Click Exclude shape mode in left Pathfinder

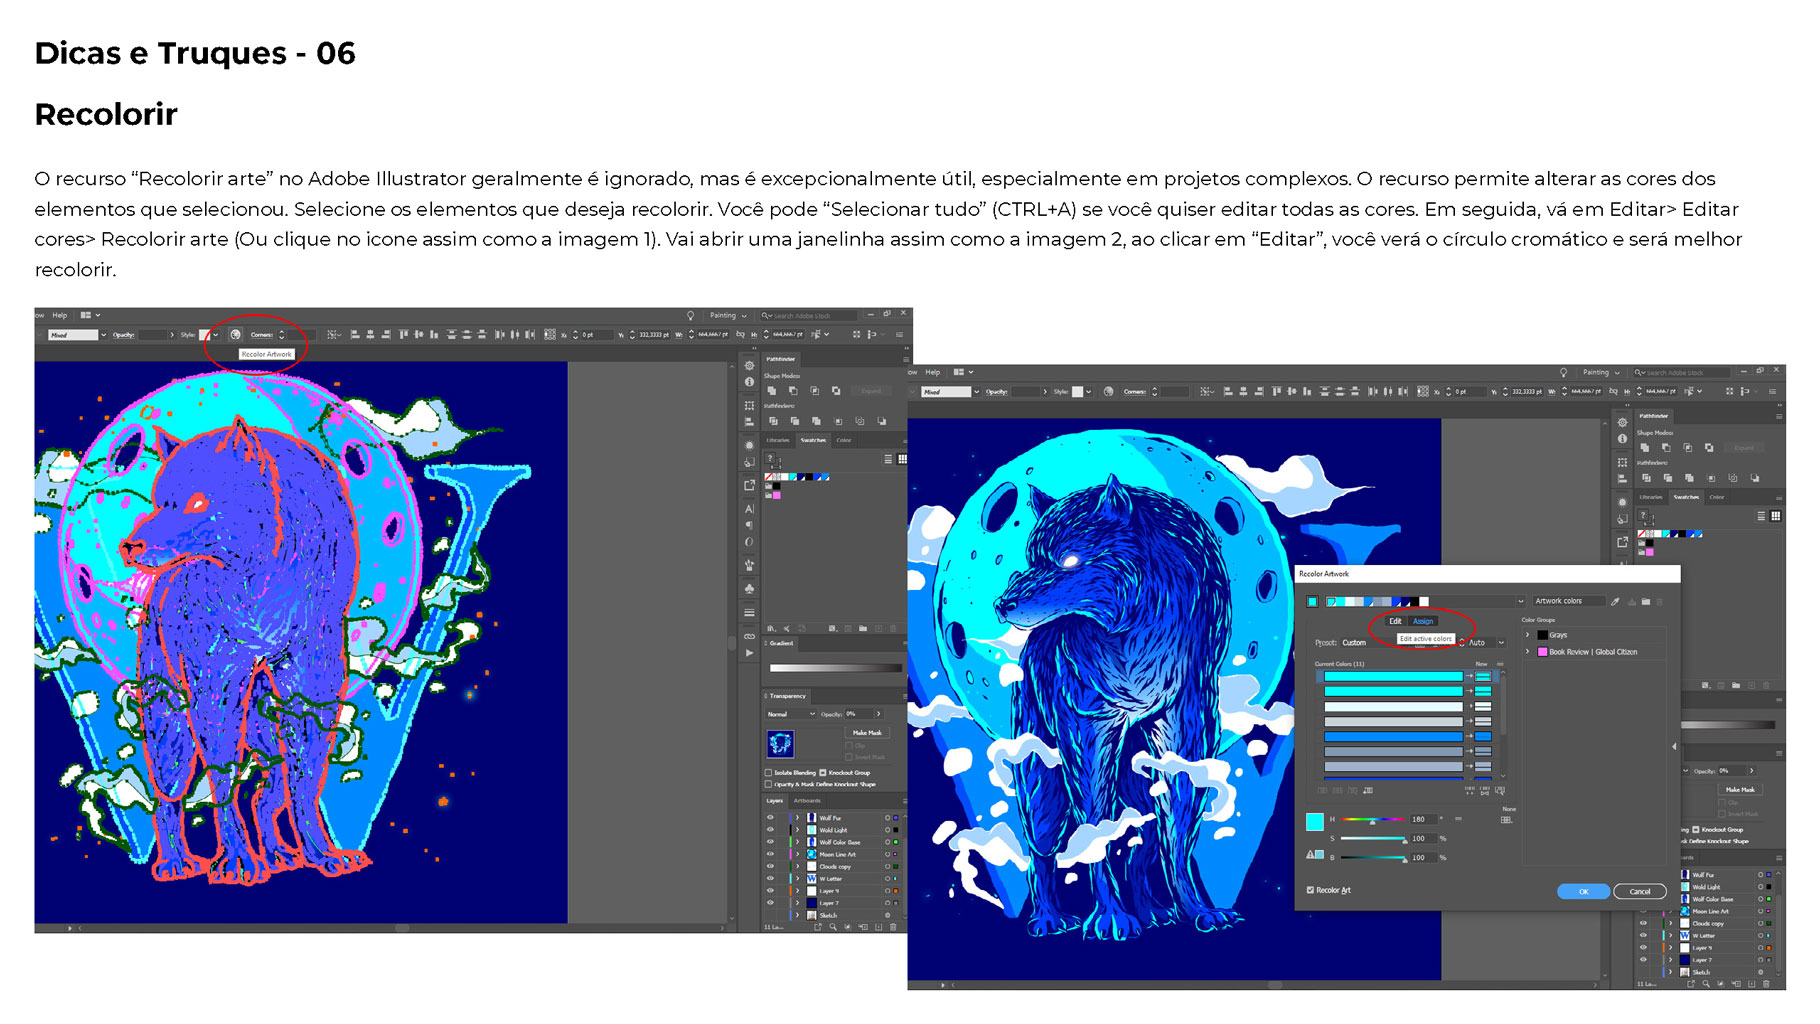tap(836, 390)
